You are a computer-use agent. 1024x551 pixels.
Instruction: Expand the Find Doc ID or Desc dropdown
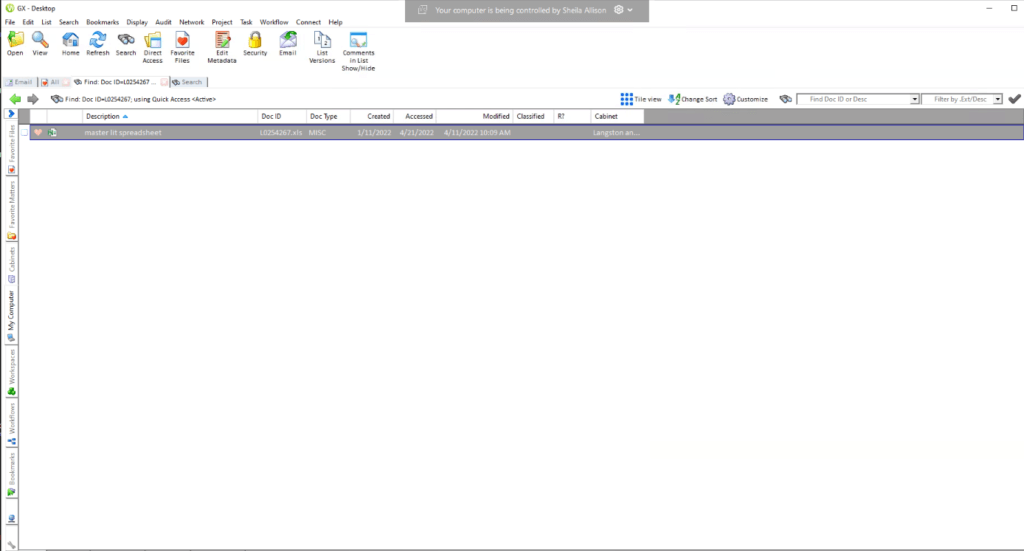click(914, 99)
